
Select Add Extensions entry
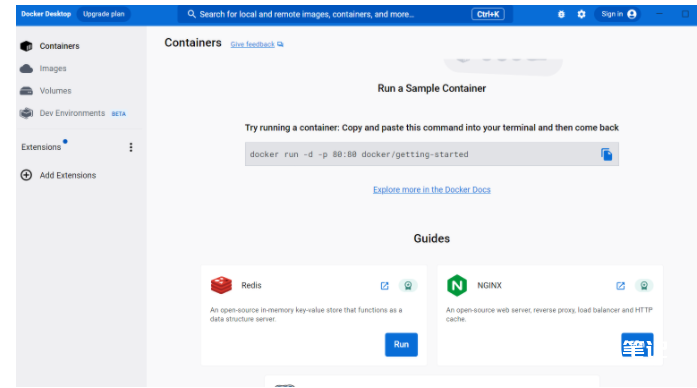pos(68,175)
